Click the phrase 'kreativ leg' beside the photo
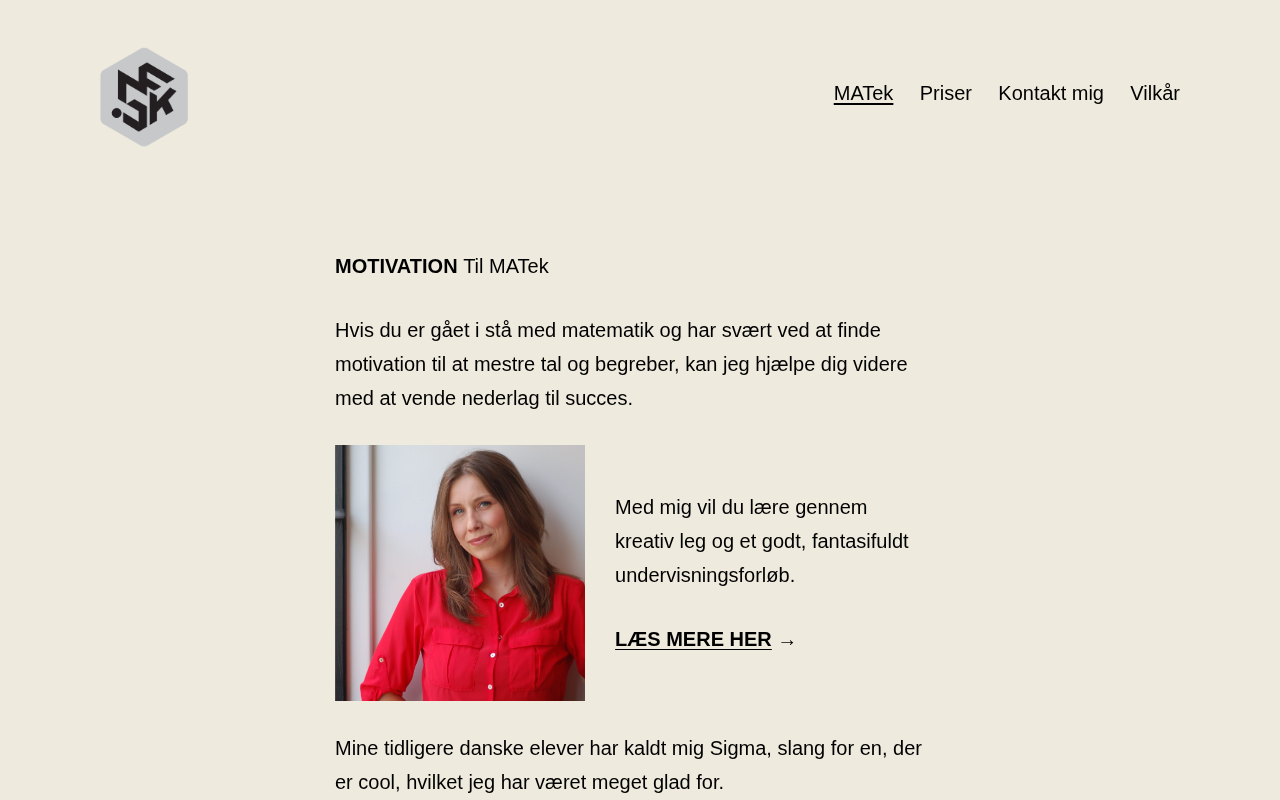The height and width of the screenshot is (800, 1280). pyautogui.click(x=662, y=541)
